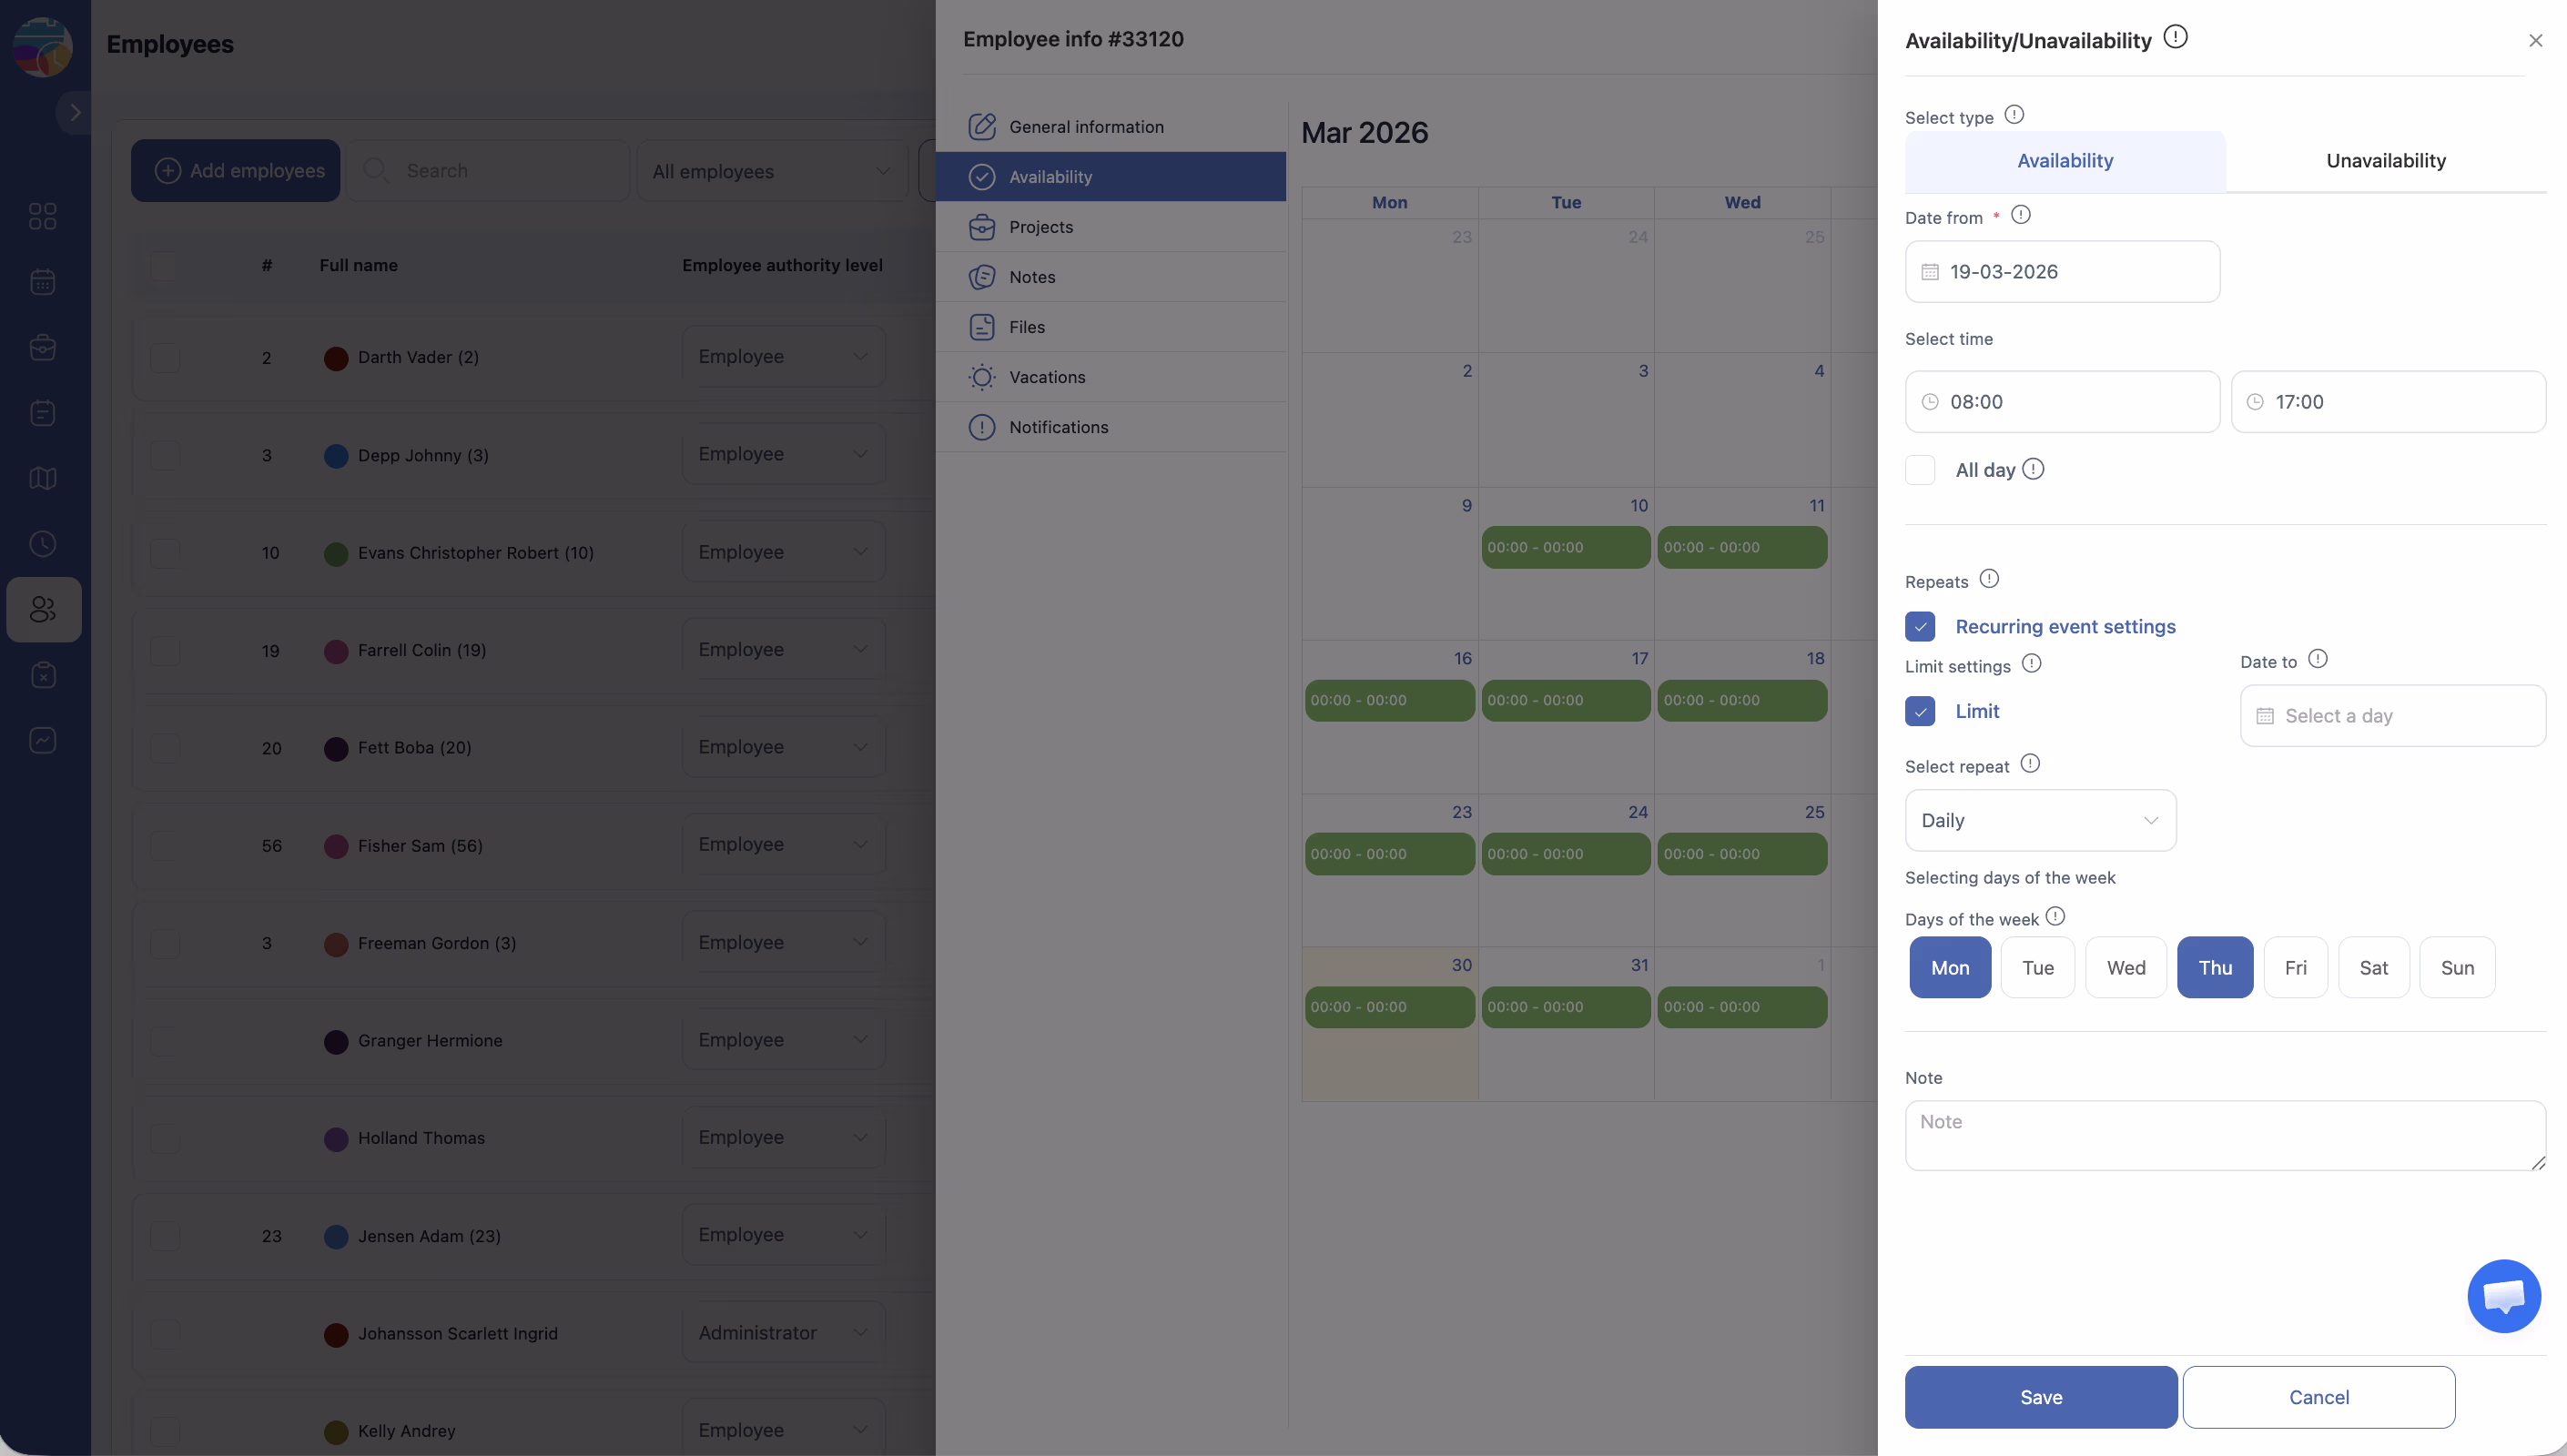
Task: Click the Cancel button
Action: [2318, 1397]
